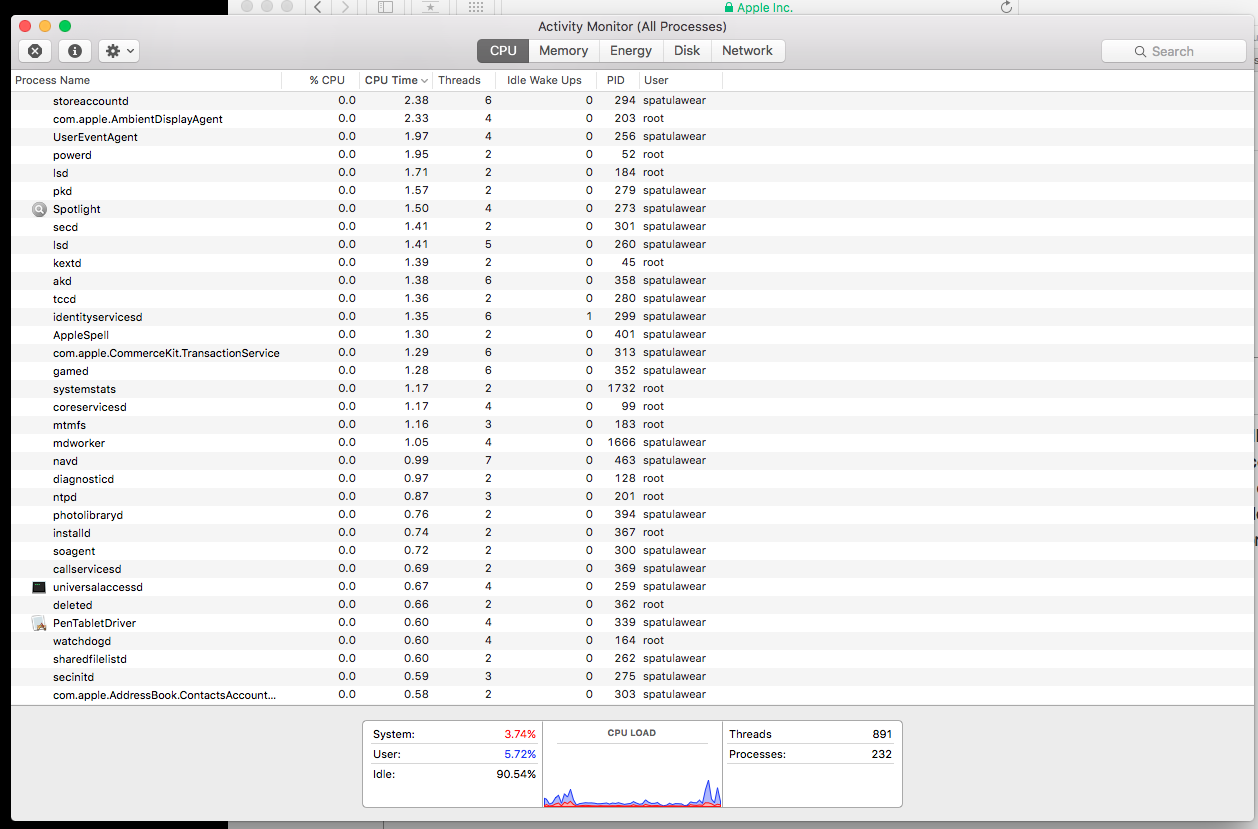Click the CPU Load graph
The height and width of the screenshot is (829, 1258).
pyautogui.click(x=632, y=764)
